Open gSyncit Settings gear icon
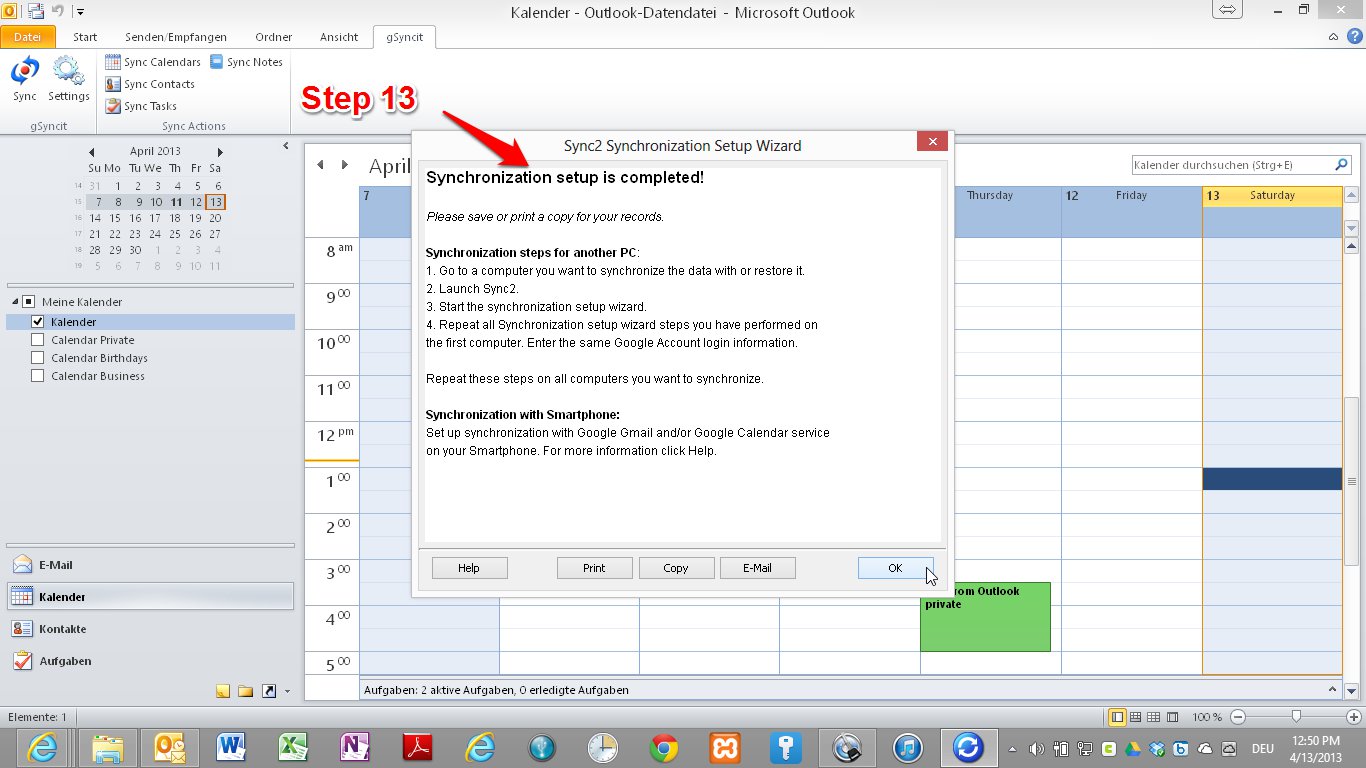Viewport: 1366px width, 768px height. click(68, 79)
